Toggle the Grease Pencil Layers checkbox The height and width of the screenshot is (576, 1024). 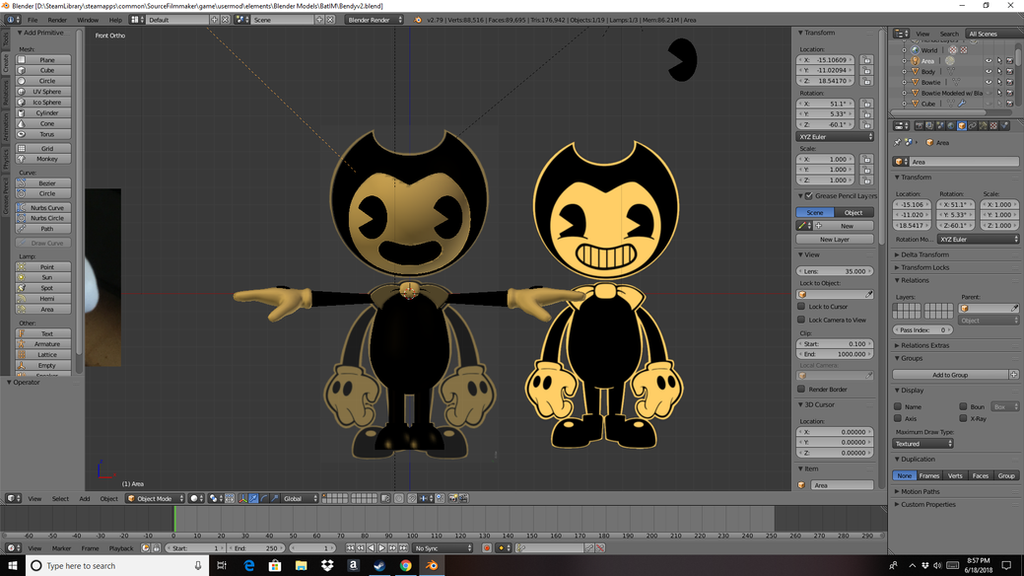tap(809, 196)
